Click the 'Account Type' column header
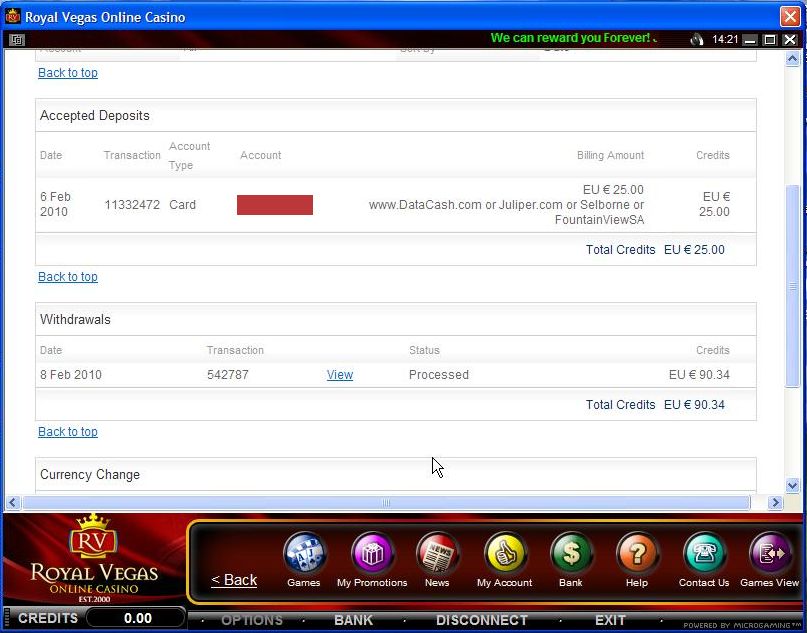This screenshot has width=807, height=633. click(189, 155)
